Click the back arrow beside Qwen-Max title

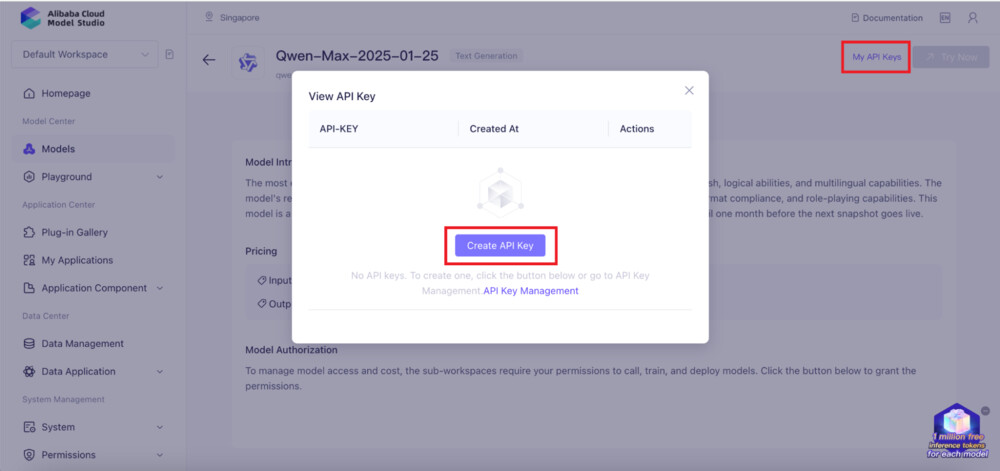coord(209,60)
